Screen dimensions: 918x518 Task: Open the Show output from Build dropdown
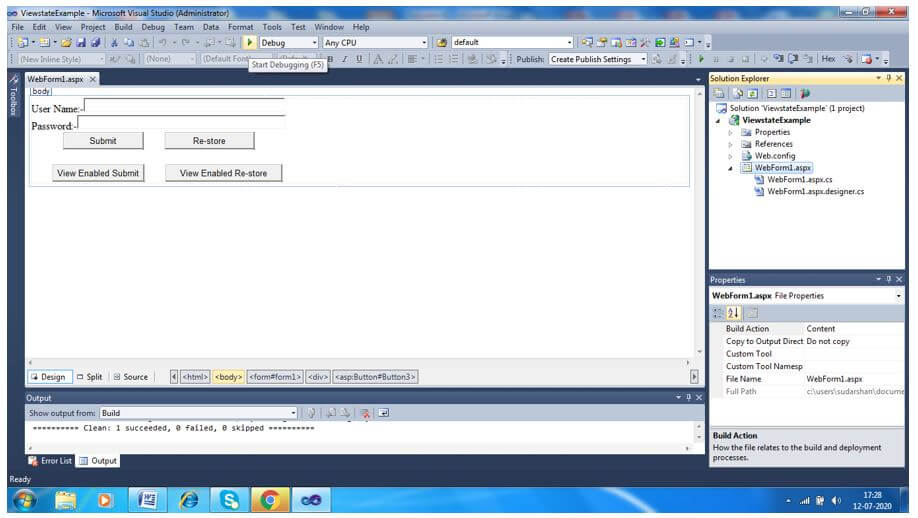point(293,413)
